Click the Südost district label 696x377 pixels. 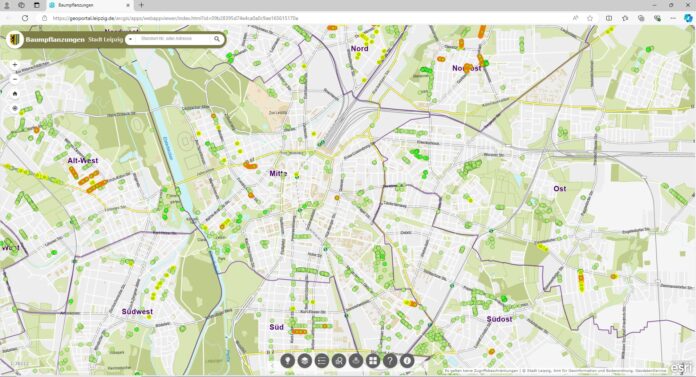click(499, 319)
